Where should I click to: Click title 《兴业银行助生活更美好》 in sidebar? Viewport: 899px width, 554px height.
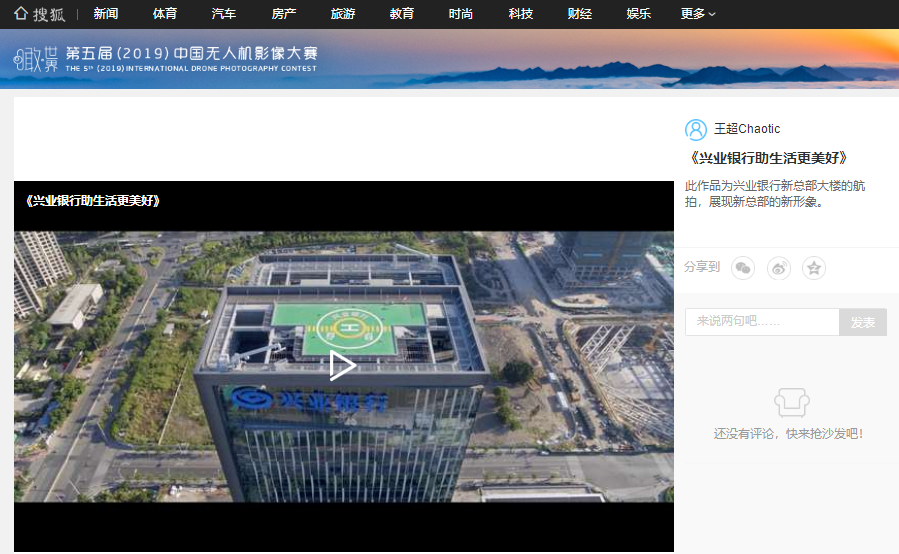(x=769, y=158)
